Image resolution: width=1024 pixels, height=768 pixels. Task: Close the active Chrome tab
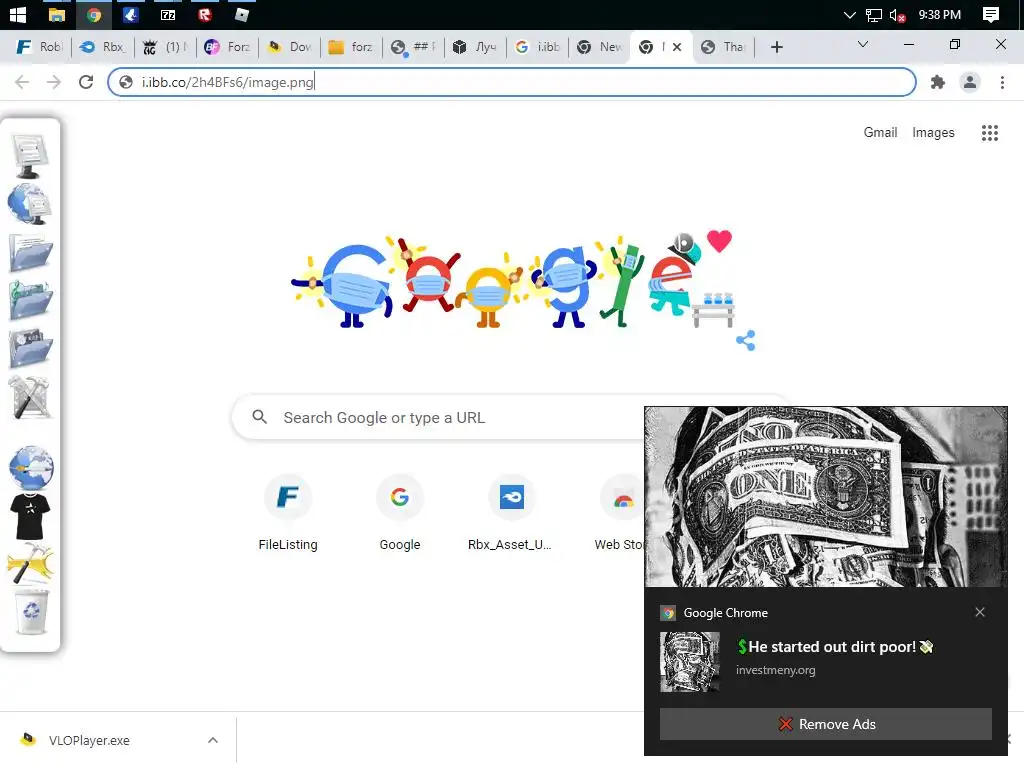pos(677,47)
